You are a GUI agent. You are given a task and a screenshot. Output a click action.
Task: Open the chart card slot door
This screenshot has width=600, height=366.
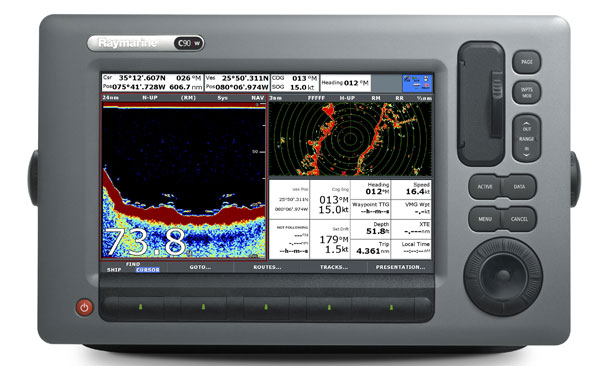coord(481,103)
